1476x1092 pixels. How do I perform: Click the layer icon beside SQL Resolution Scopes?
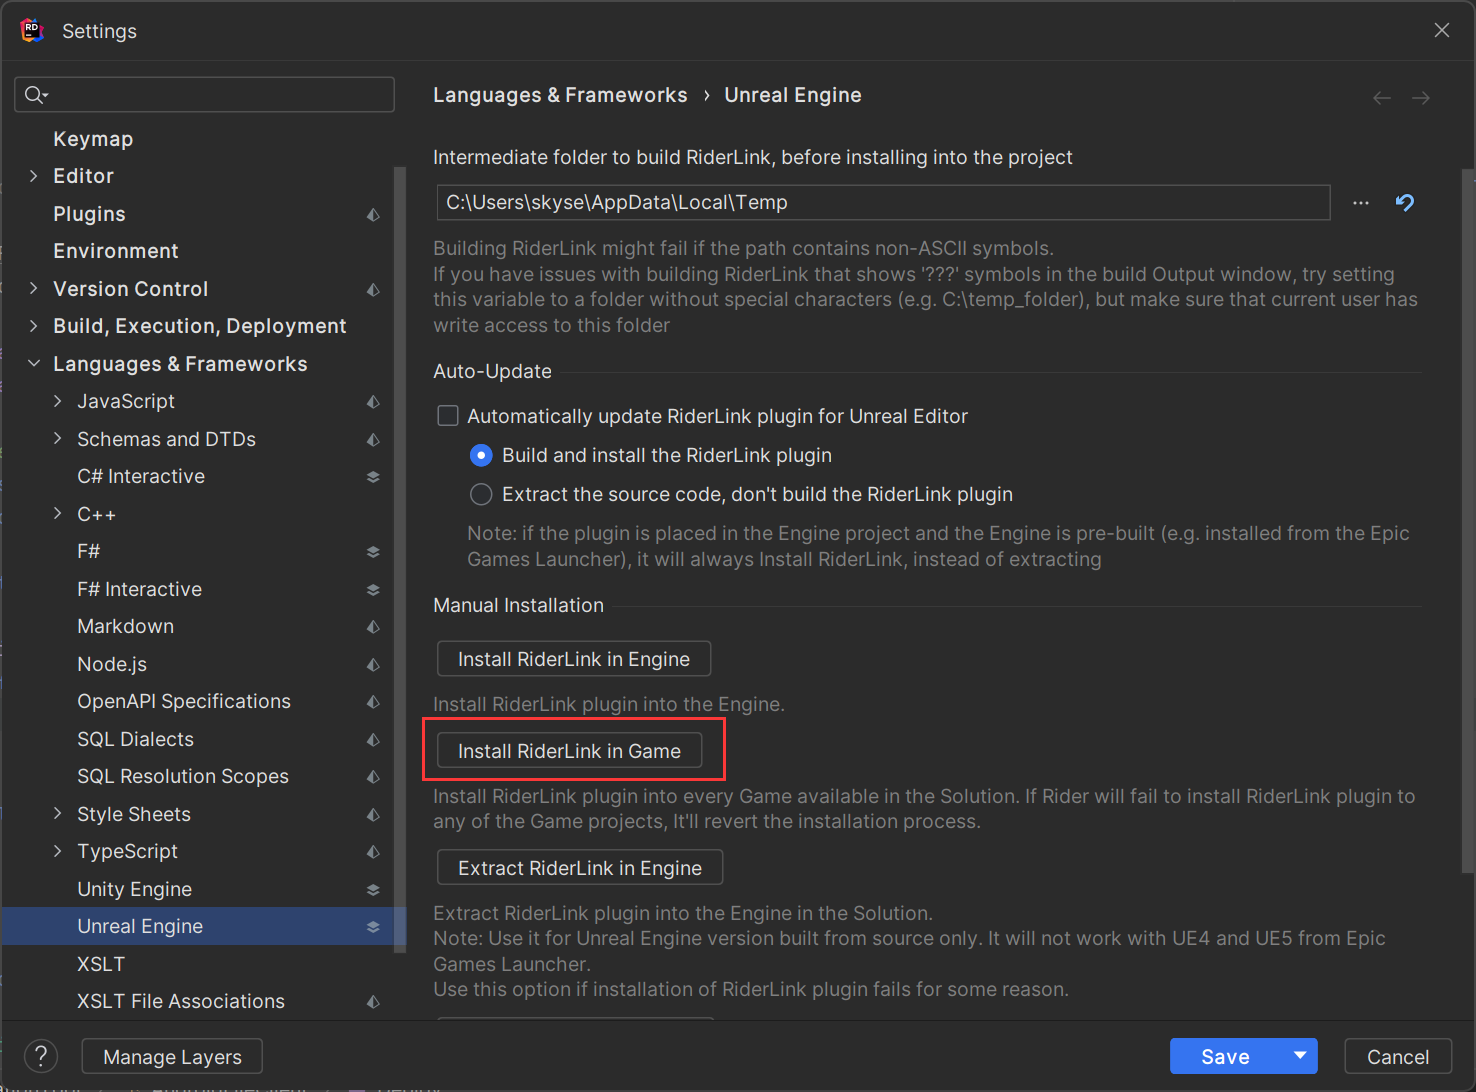(373, 777)
